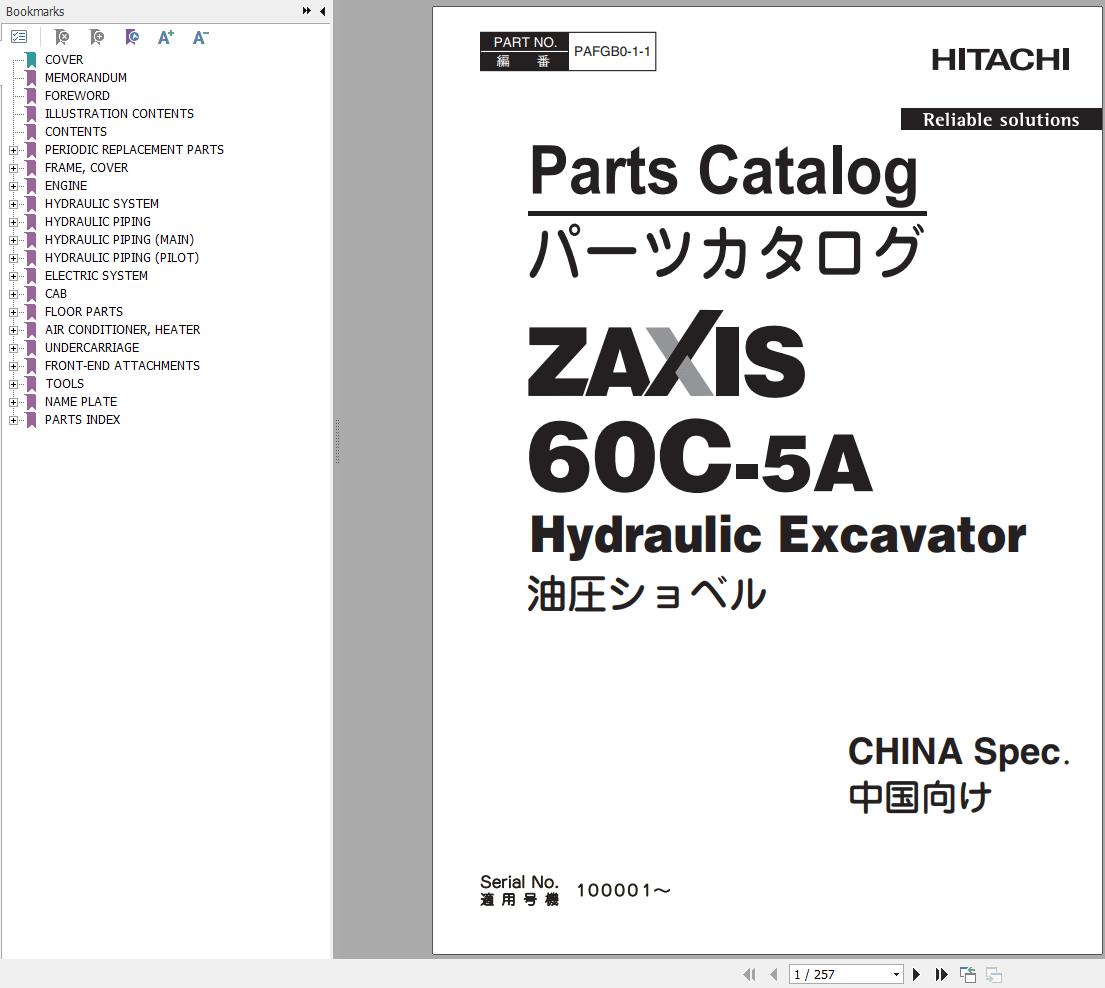Expand the ELECTRIC SYSTEM bookmark
This screenshot has height=988, width=1105.
pos(13,276)
